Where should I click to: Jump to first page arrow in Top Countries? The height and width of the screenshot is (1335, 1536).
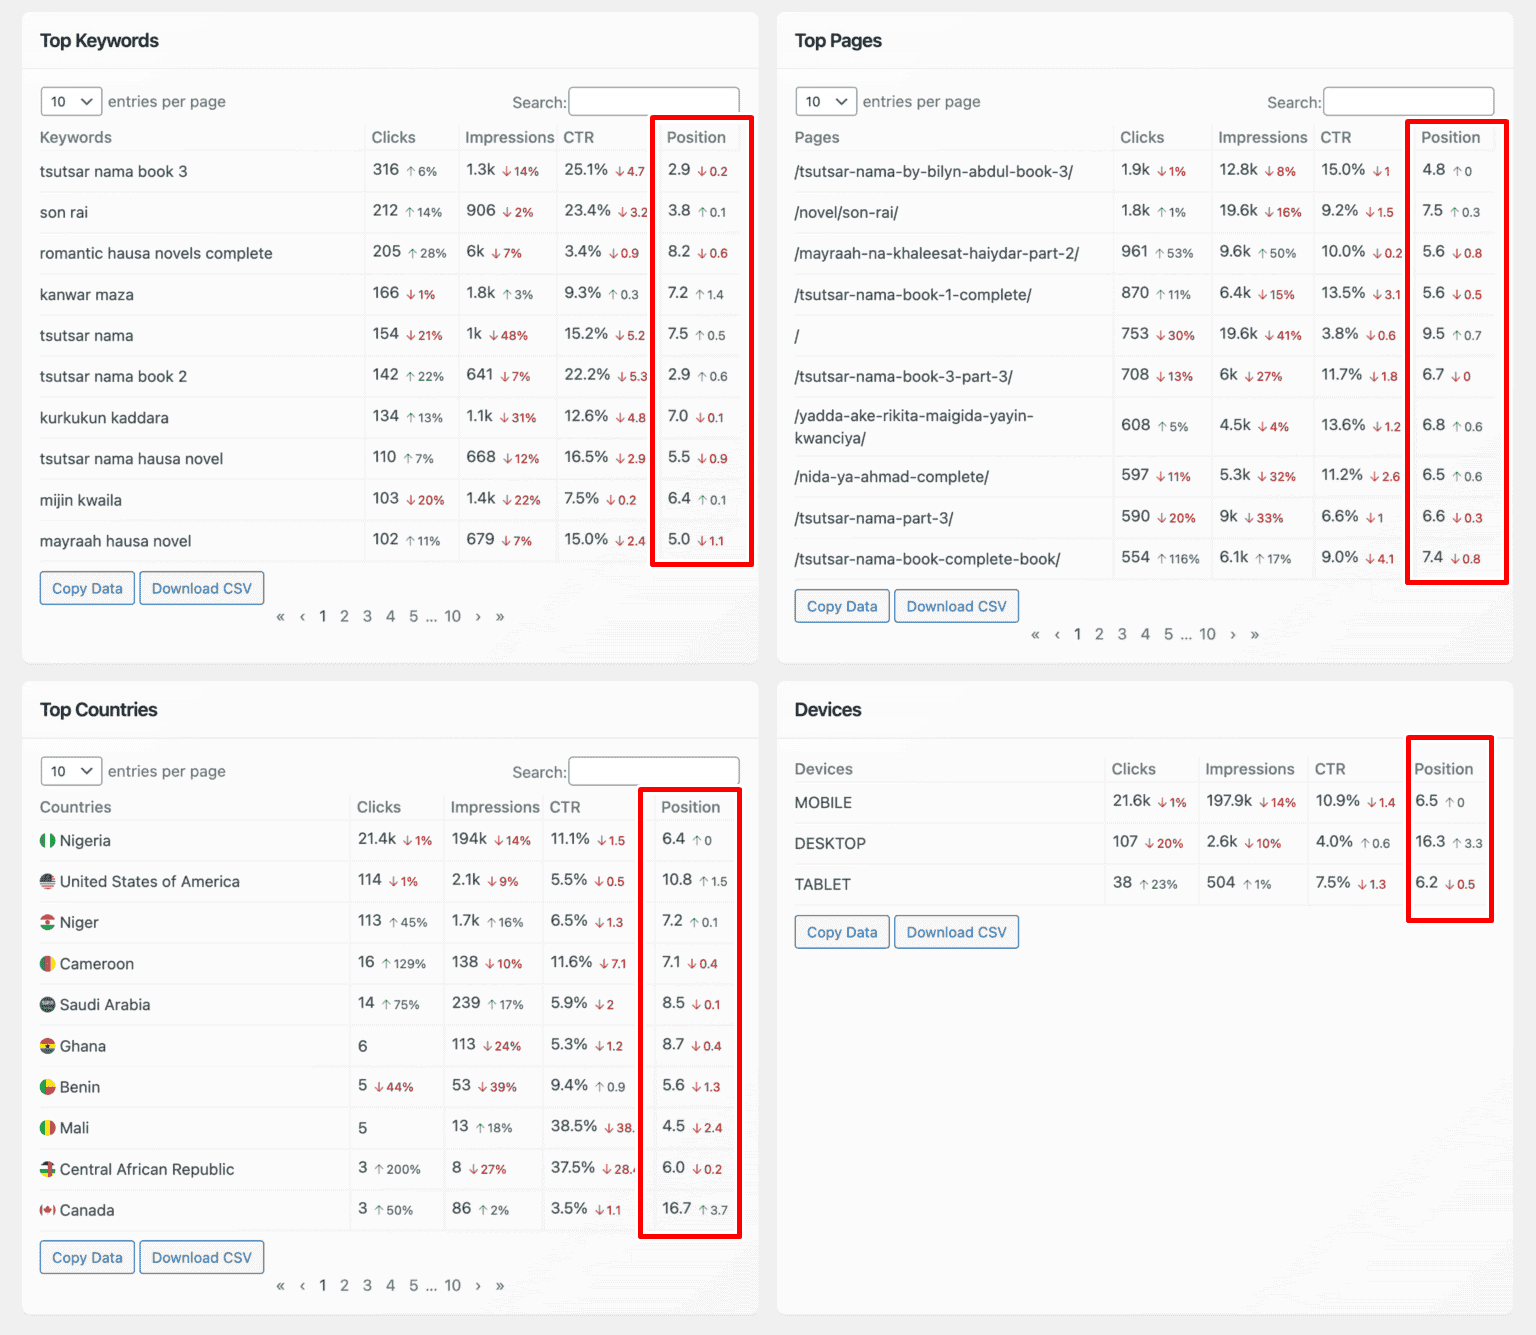(x=280, y=1285)
